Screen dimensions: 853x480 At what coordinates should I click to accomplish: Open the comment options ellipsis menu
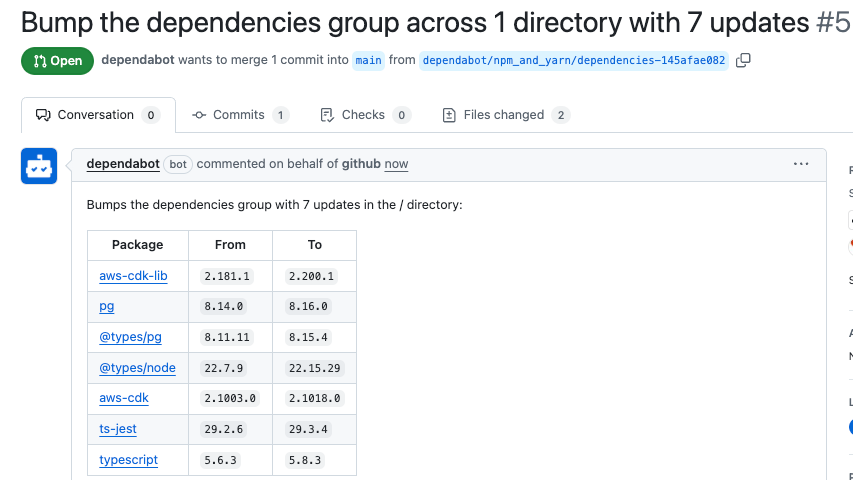coord(801,164)
